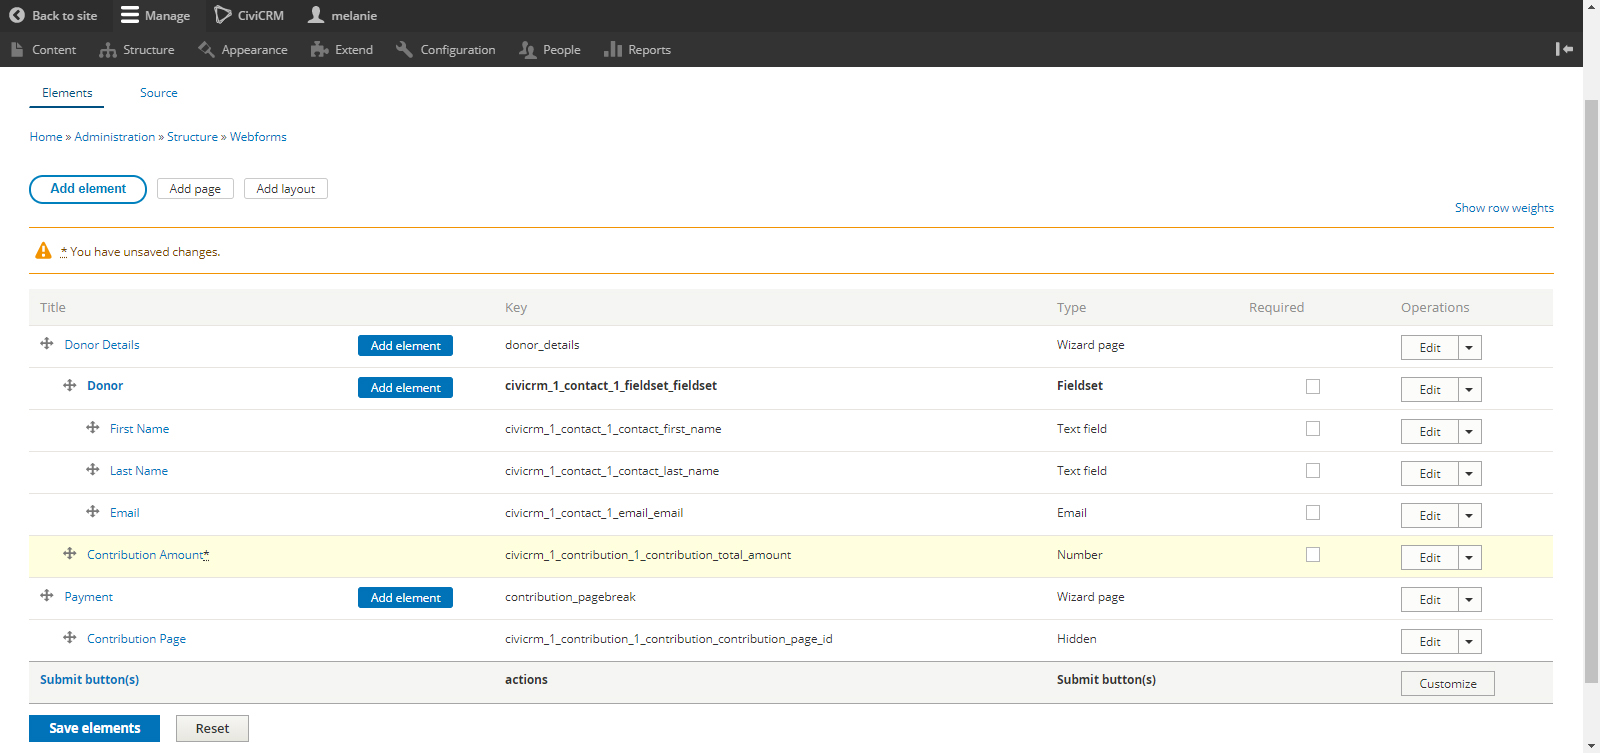Mark First Name as required
Viewport: 1600px width, 753px height.
(x=1313, y=428)
